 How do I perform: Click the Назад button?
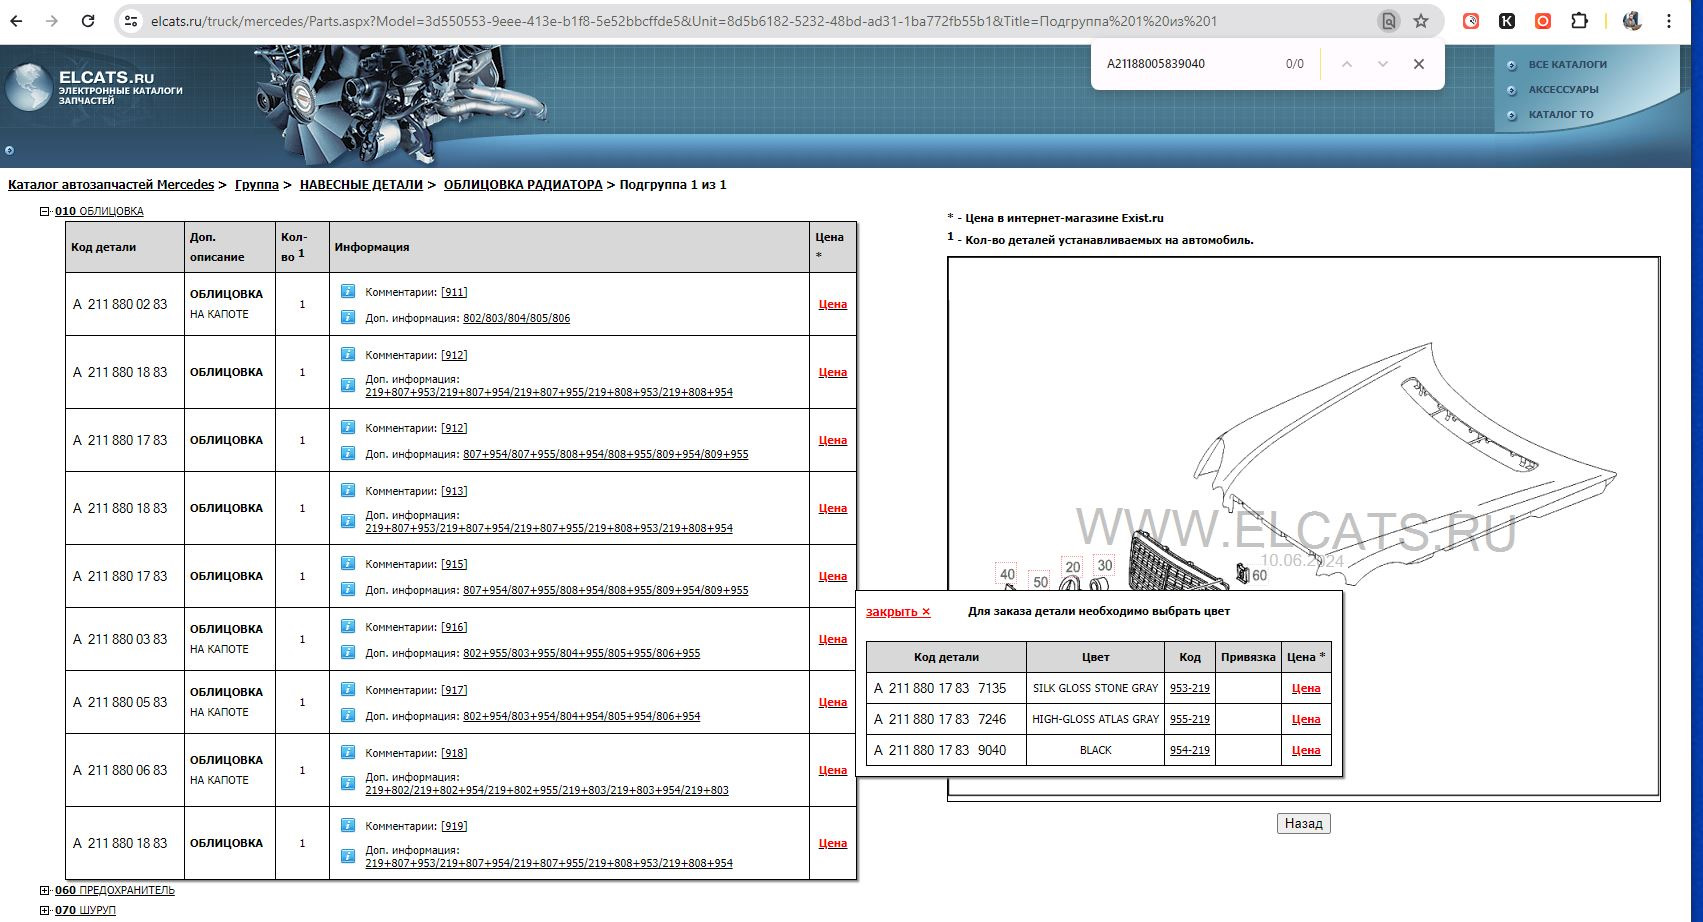tap(1303, 823)
